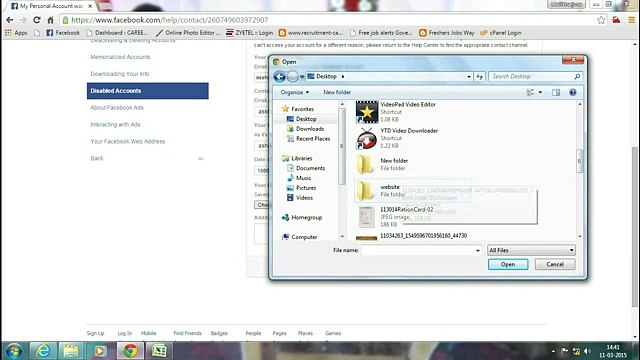Image resolution: width=640 pixels, height=360 pixels.
Task: Click the magnifier icon in Search Desktop
Action: 577,76
